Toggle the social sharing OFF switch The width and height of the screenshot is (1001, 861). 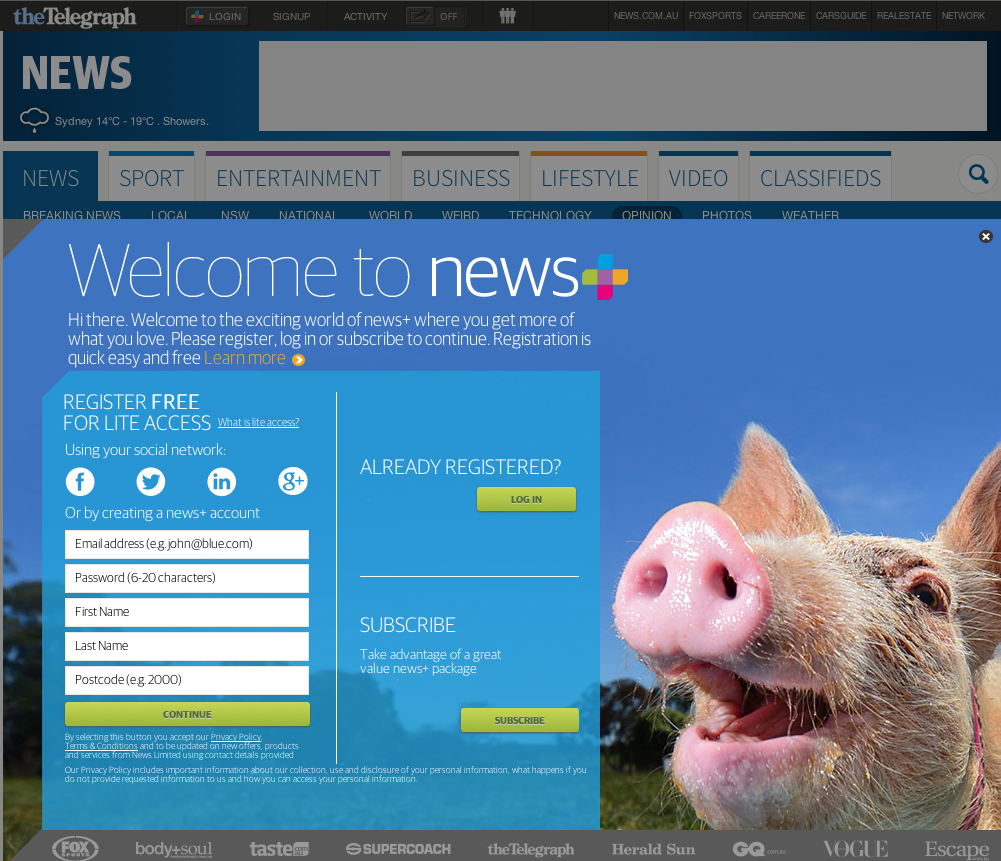(435, 16)
